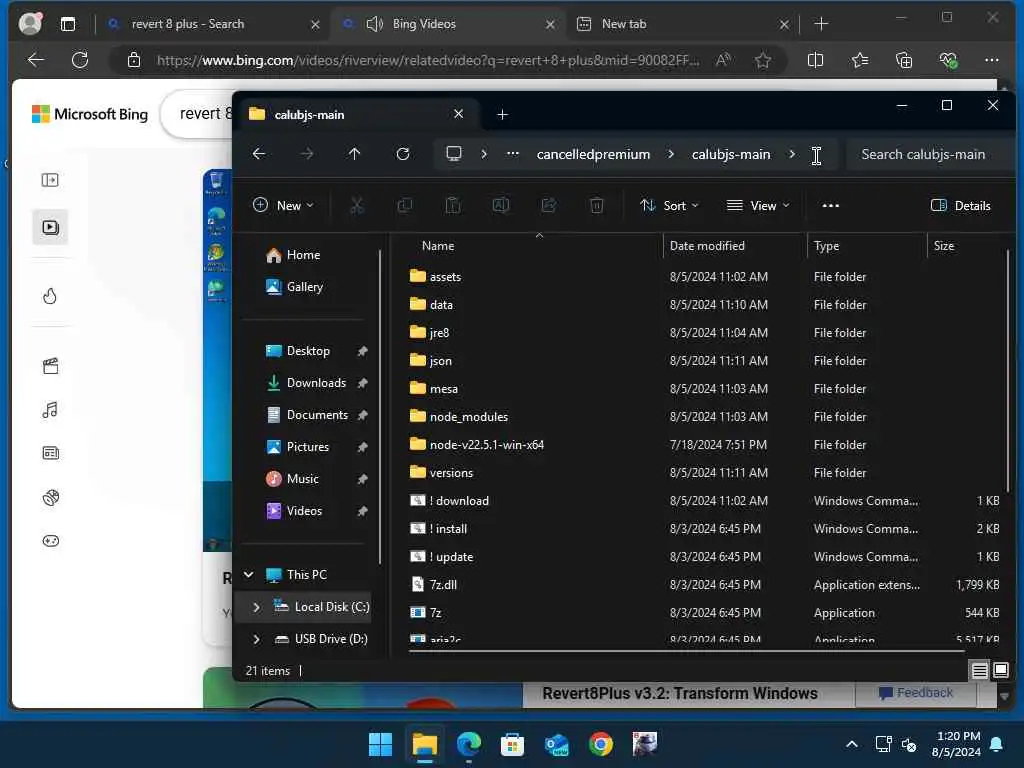Screen dimensions: 1024x768
Task: Click the Rename icon in File Explorer toolbar
Action: tap(501, 206)
